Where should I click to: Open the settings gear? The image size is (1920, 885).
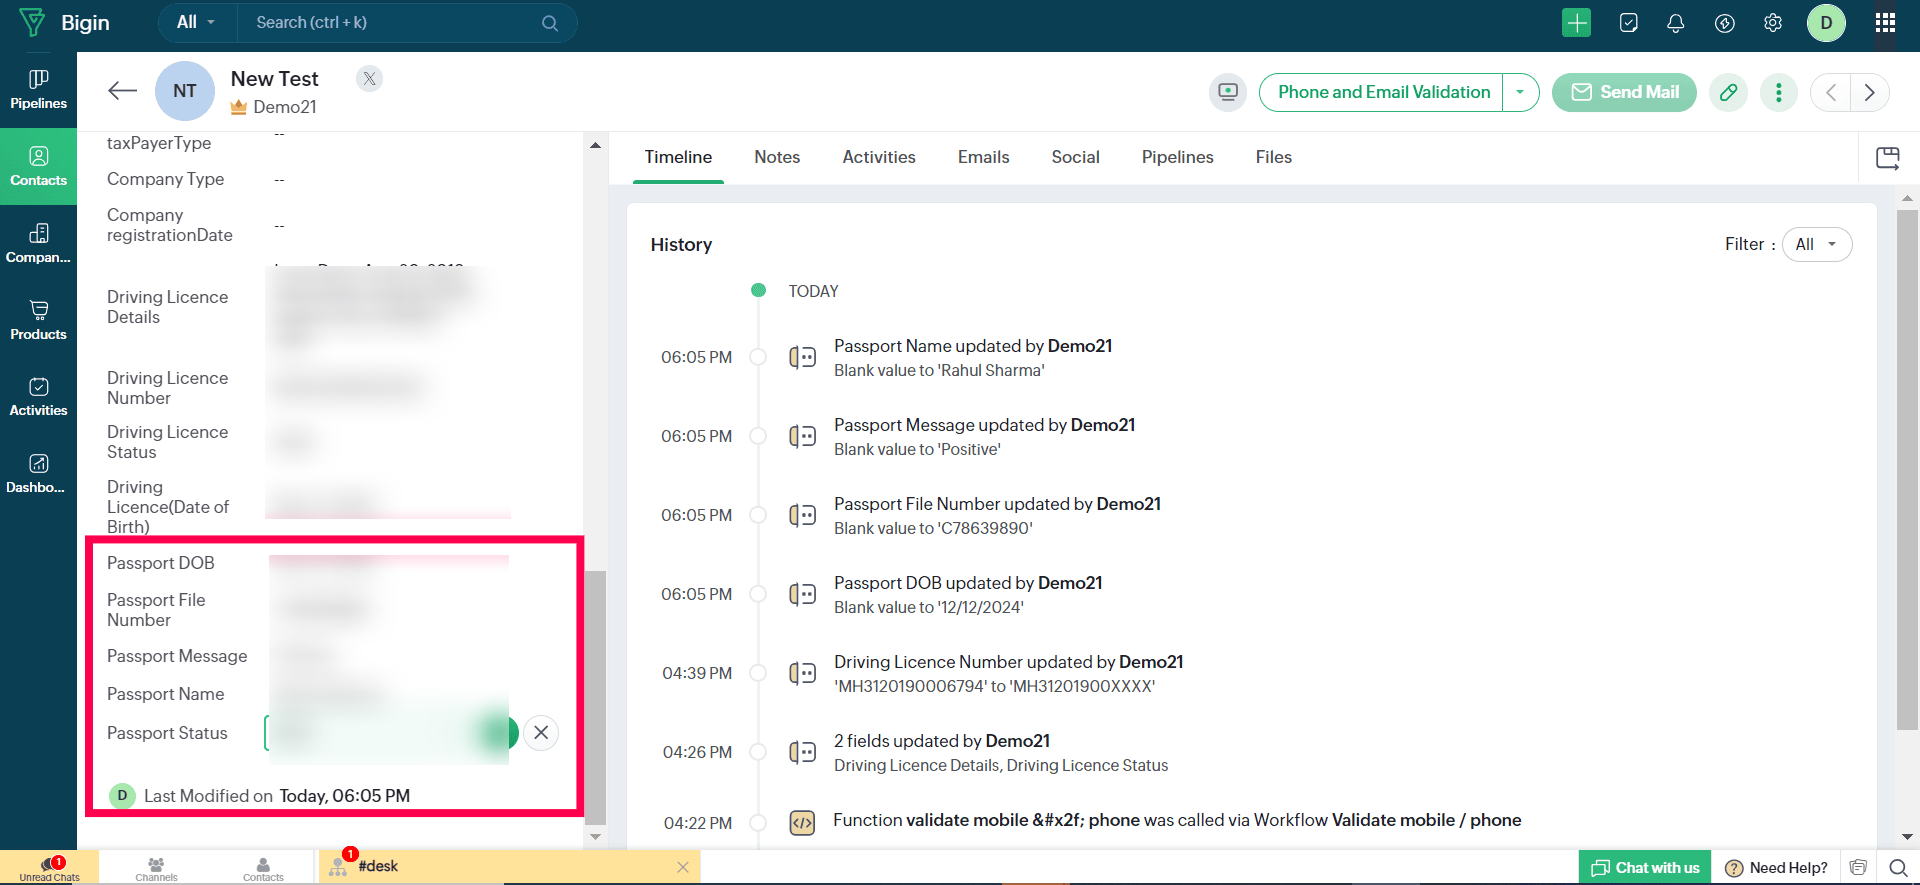tap(1773, 23)
